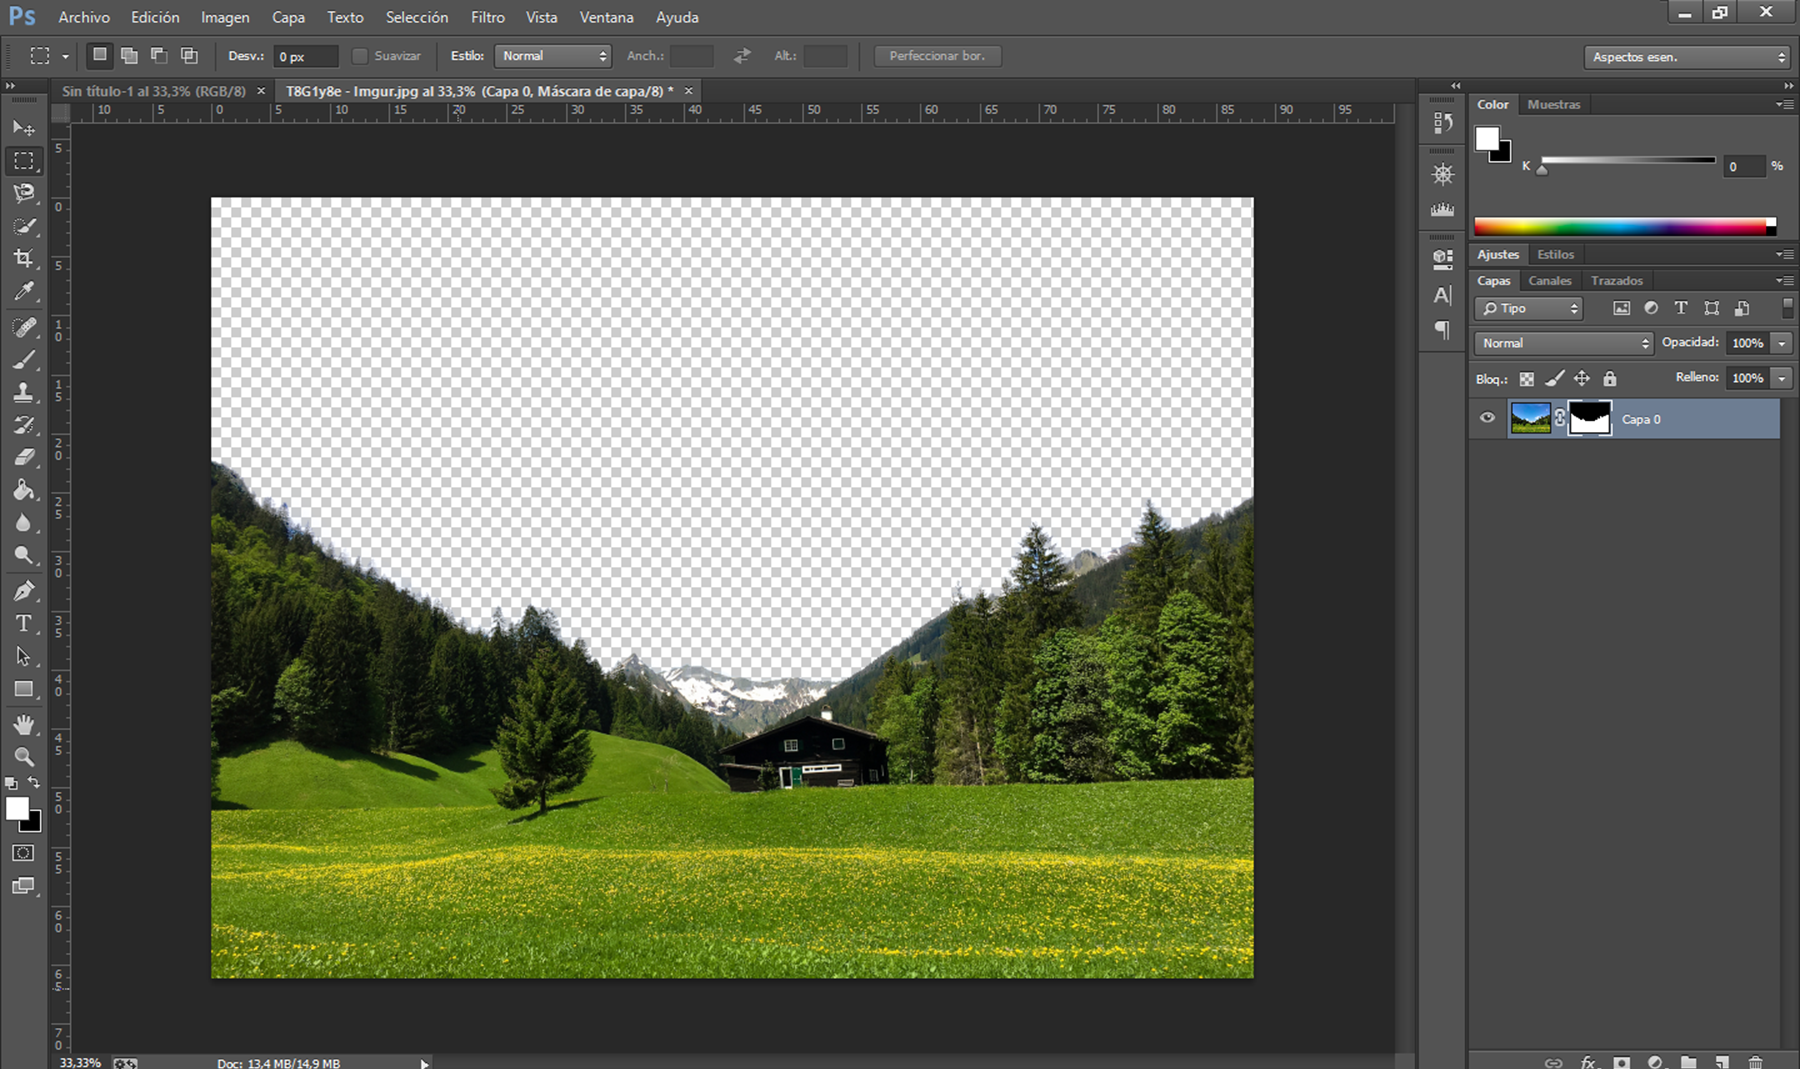Pick a color from the spectrum ramp

[1625, 227]
